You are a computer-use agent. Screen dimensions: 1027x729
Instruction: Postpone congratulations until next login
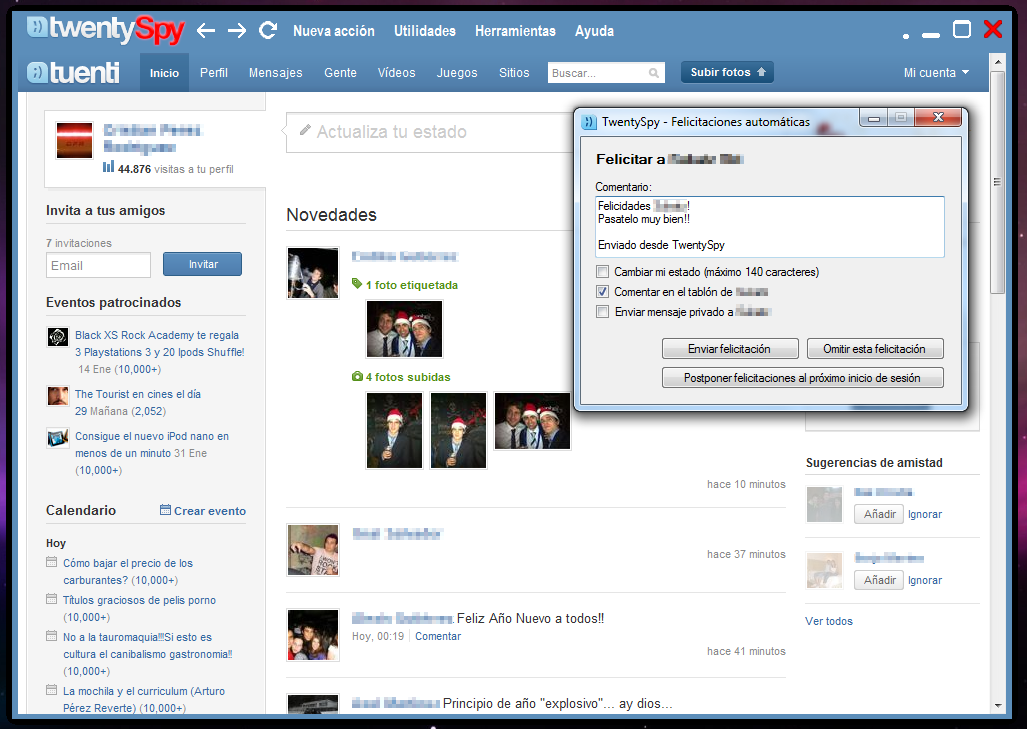[x=802, y=377]
